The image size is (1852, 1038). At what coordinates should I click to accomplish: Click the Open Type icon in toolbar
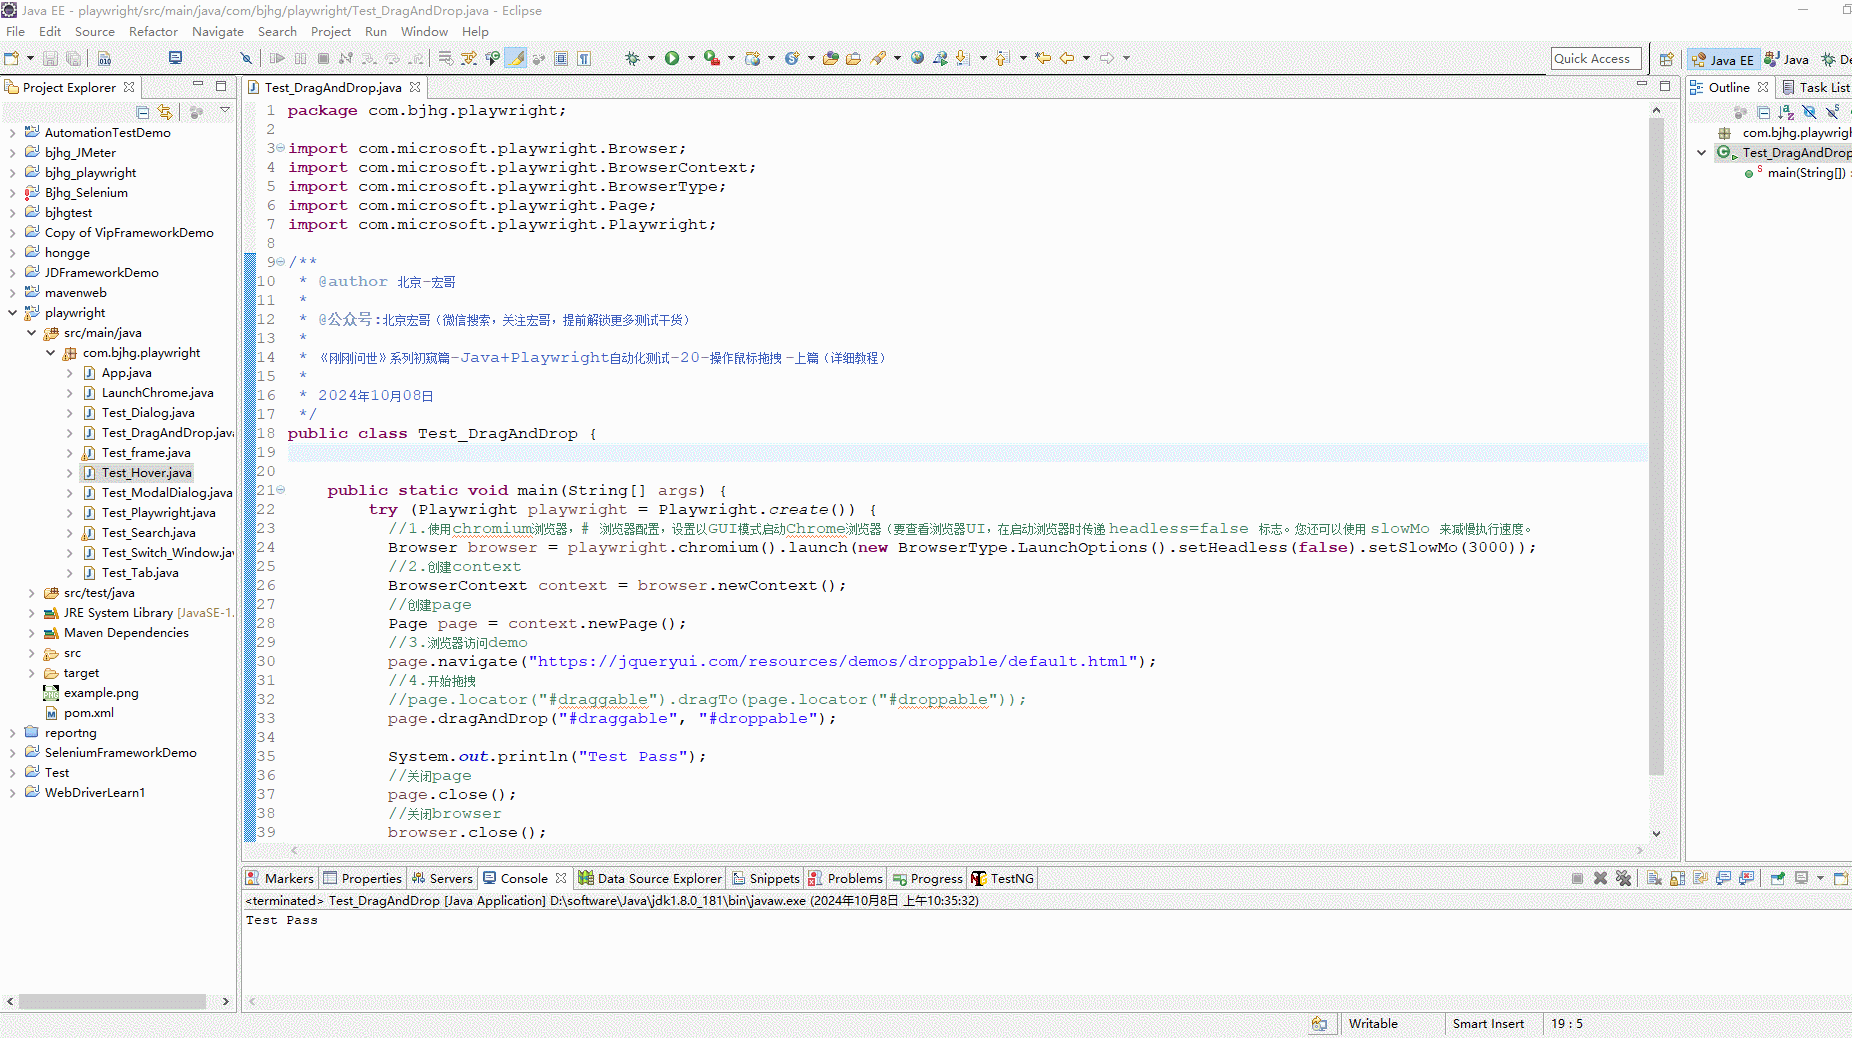[831, 58]
